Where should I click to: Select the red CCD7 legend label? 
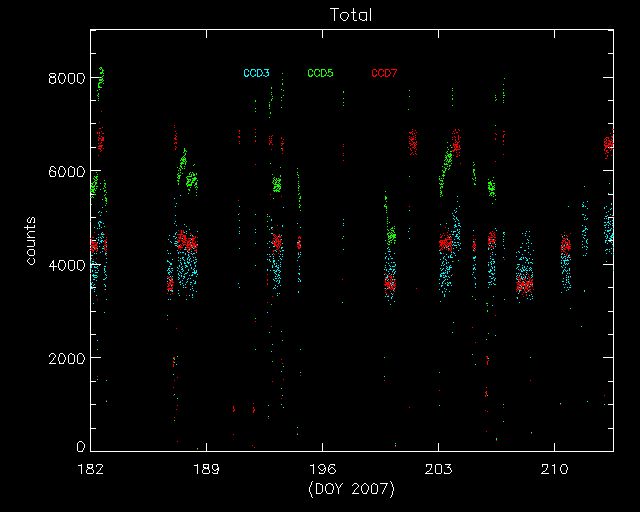coord(384,73)
